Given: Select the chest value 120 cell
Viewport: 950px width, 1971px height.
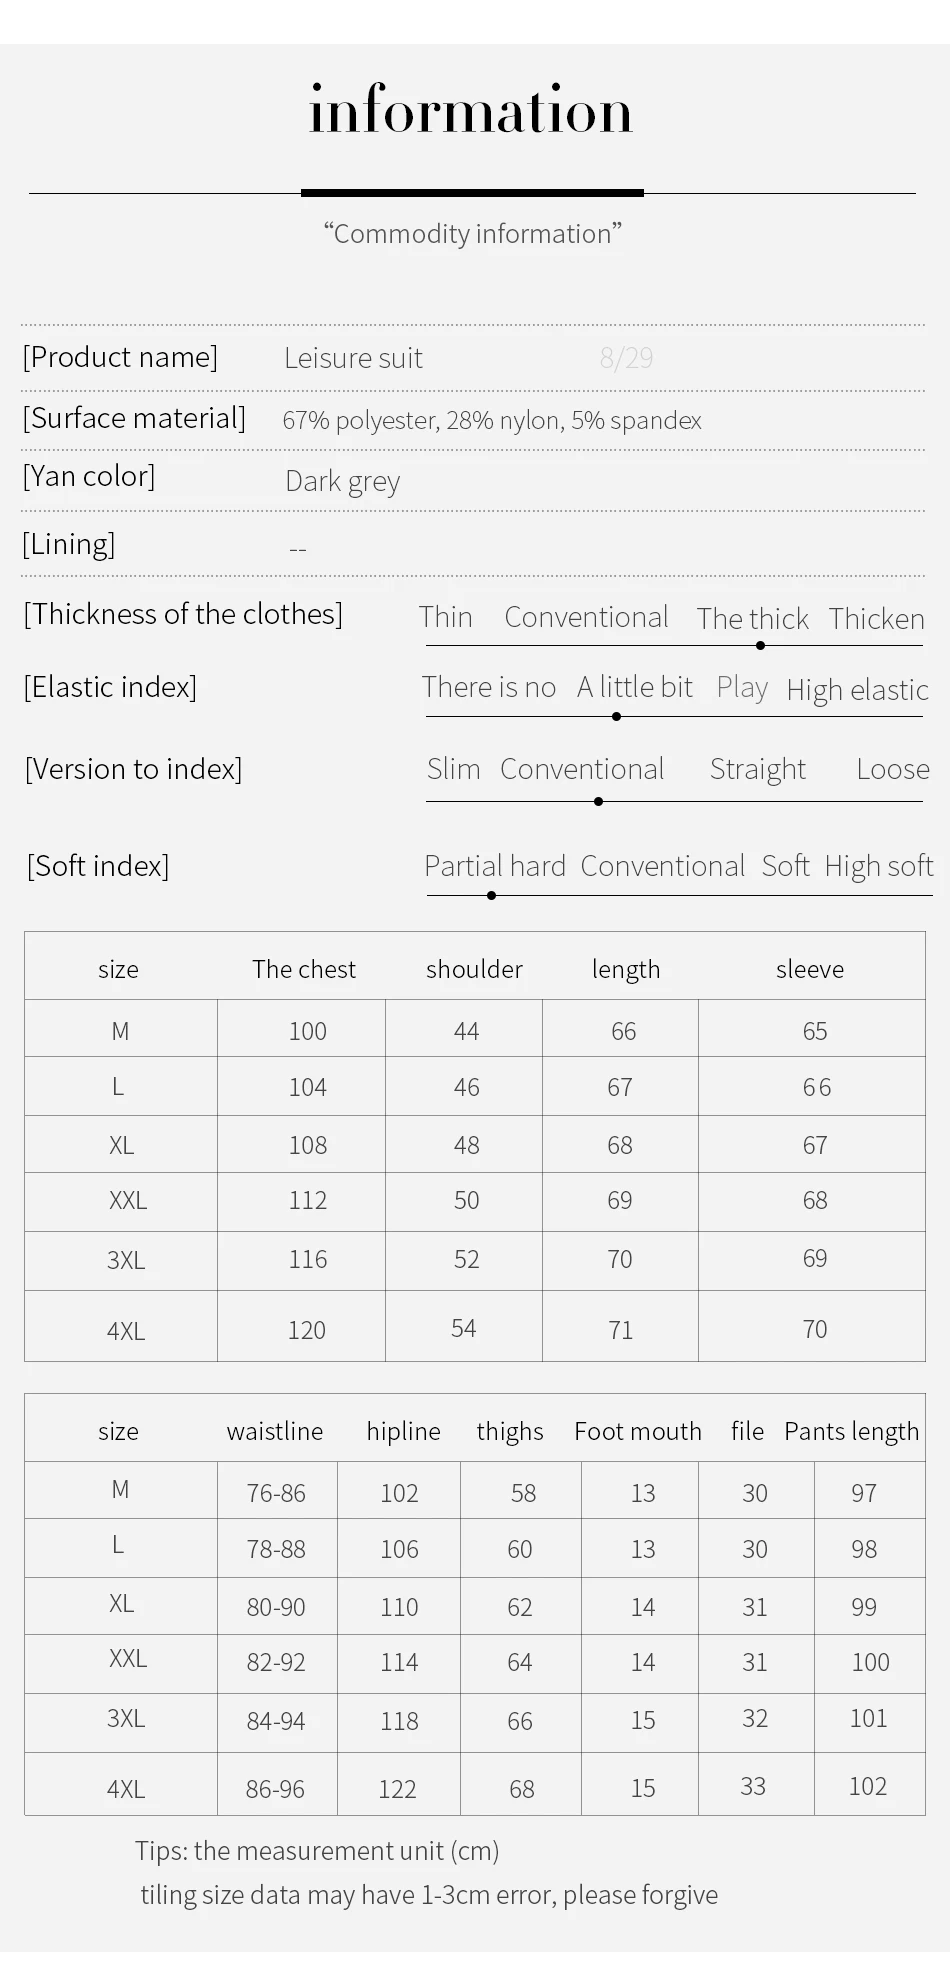Looking at the screenshot, I should [307, 1330].
